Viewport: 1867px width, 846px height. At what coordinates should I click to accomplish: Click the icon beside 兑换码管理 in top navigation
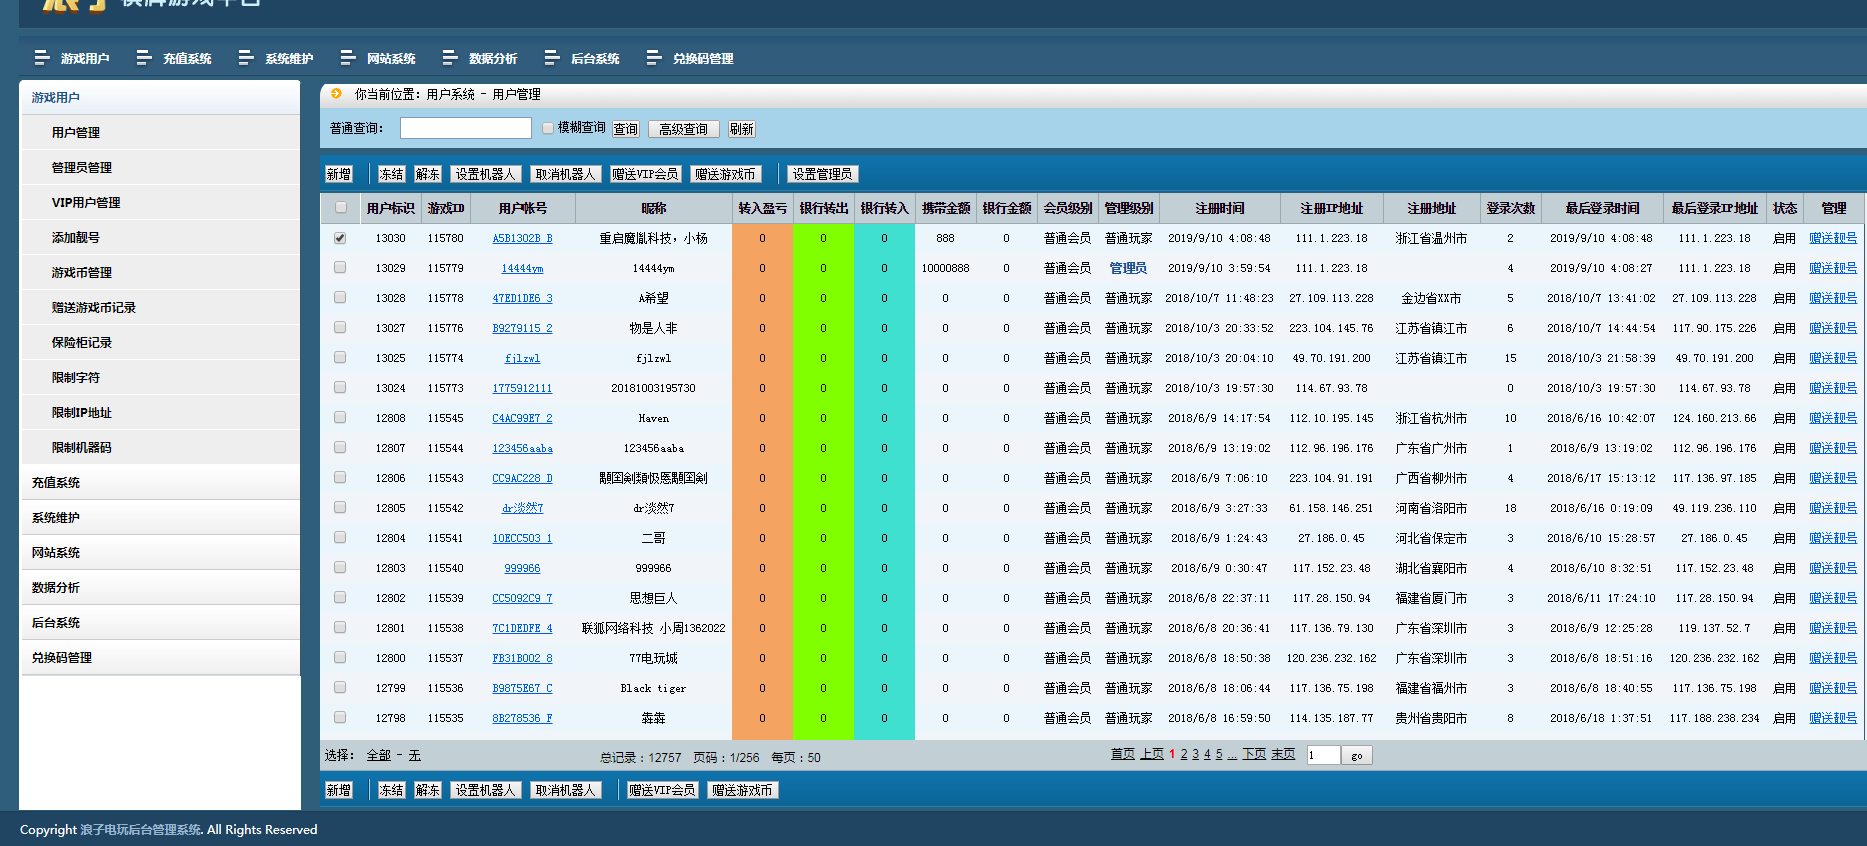(x=654, y=58)
